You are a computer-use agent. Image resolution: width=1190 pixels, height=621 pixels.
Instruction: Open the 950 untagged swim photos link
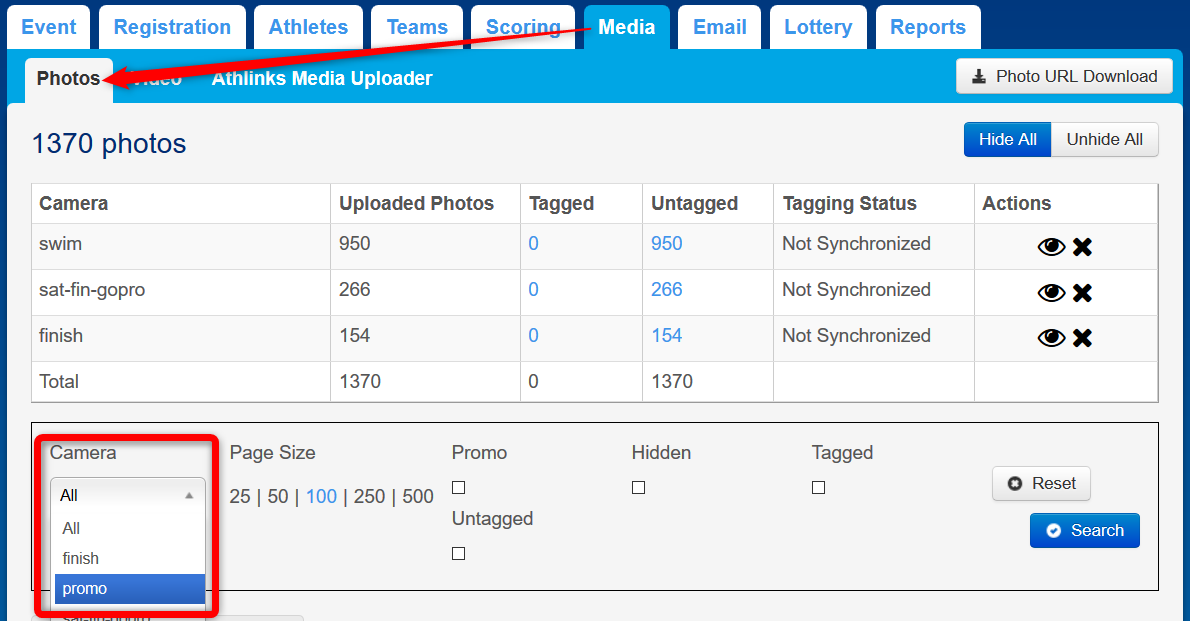click(x=667, y=244)
